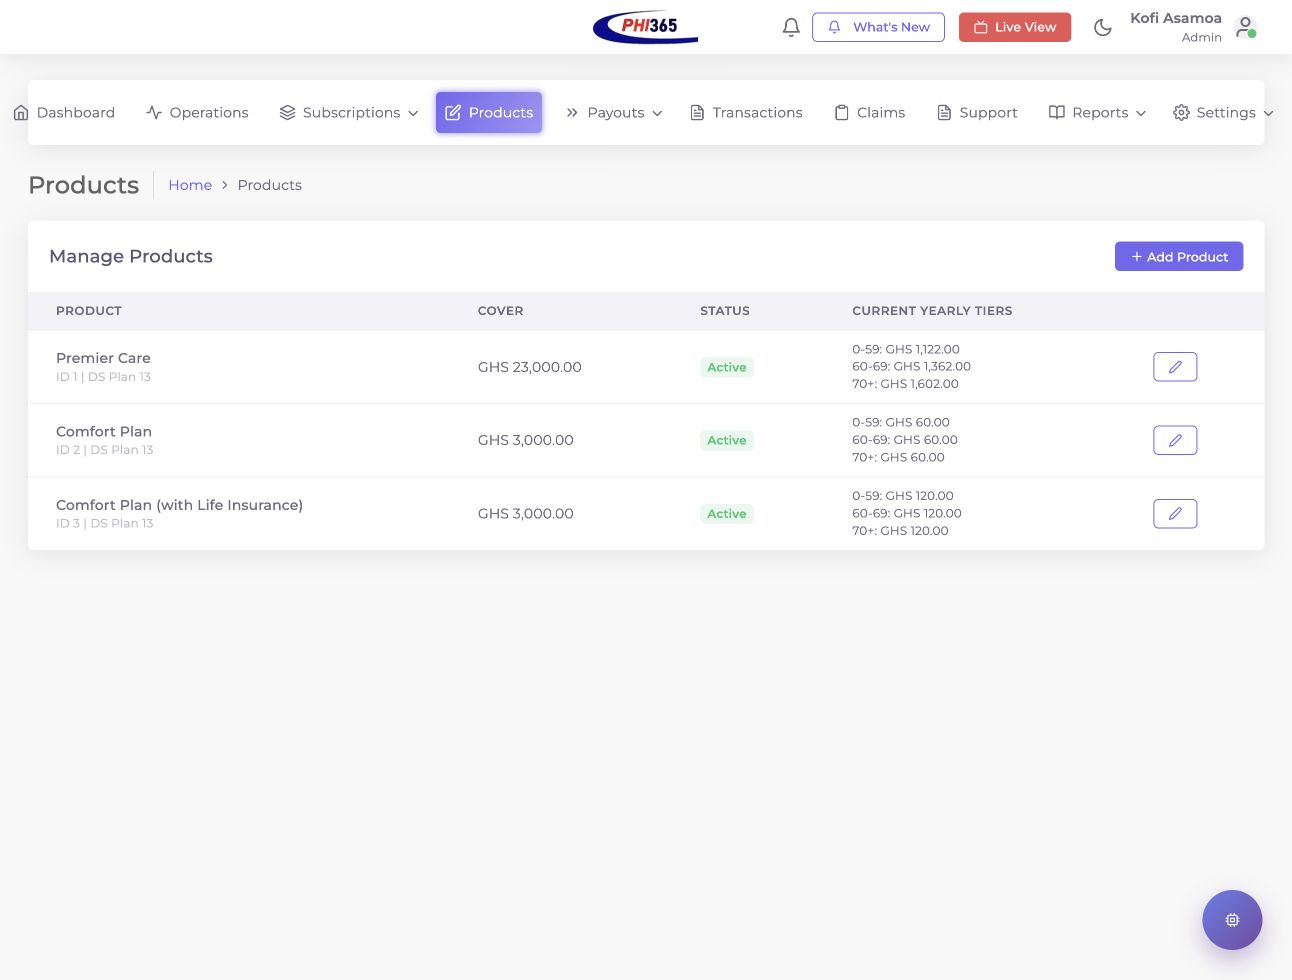Screen dimensions: 1292x980
Task: Click the 70+: GHS 1,602.00 tier
Action: 905,384
